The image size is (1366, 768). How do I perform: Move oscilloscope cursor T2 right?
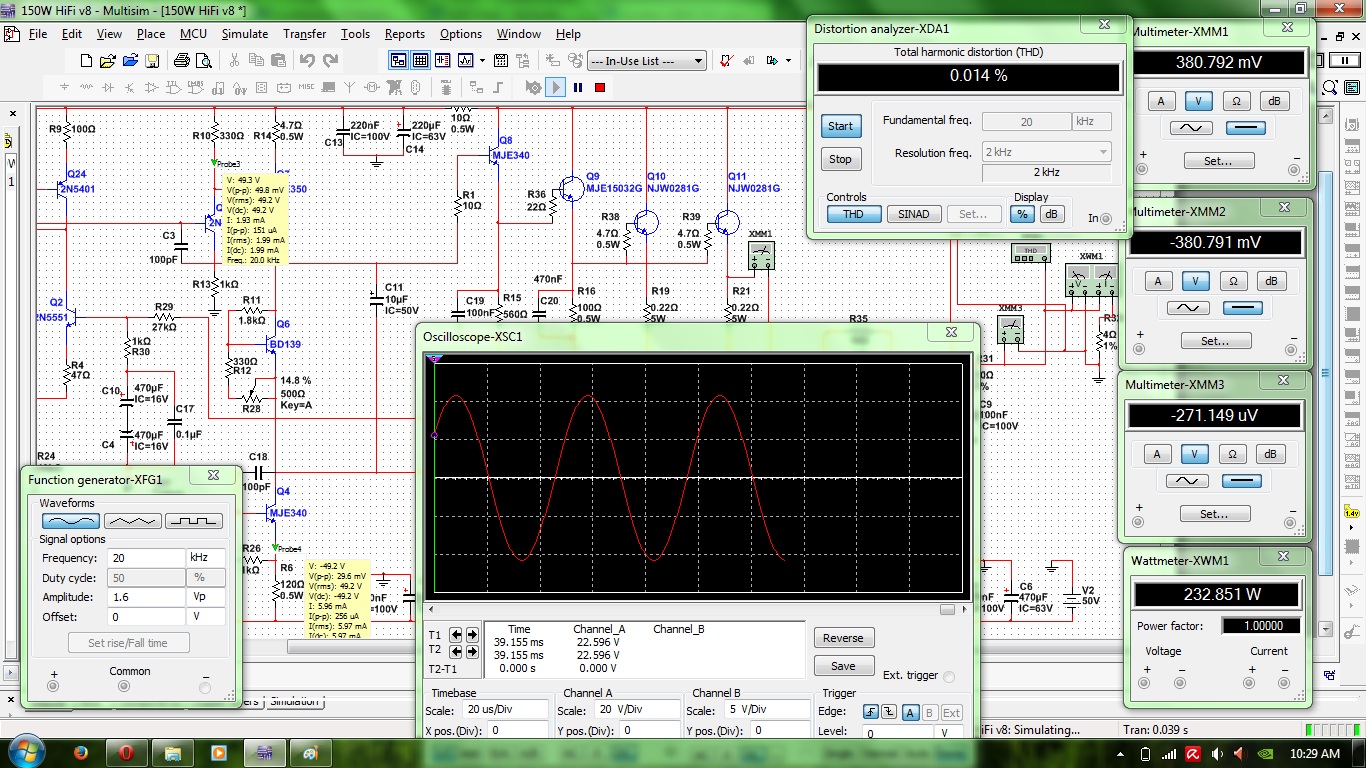point(471,650)
